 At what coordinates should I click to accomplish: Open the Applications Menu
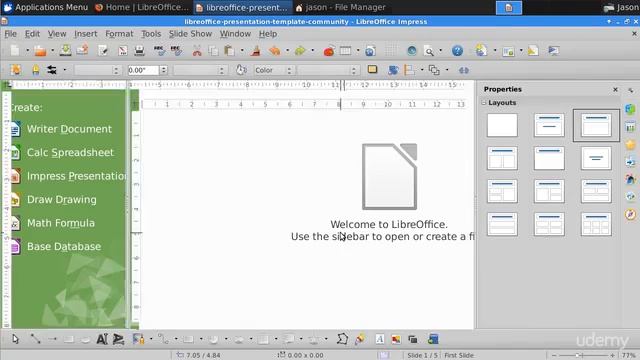(46, 7)
